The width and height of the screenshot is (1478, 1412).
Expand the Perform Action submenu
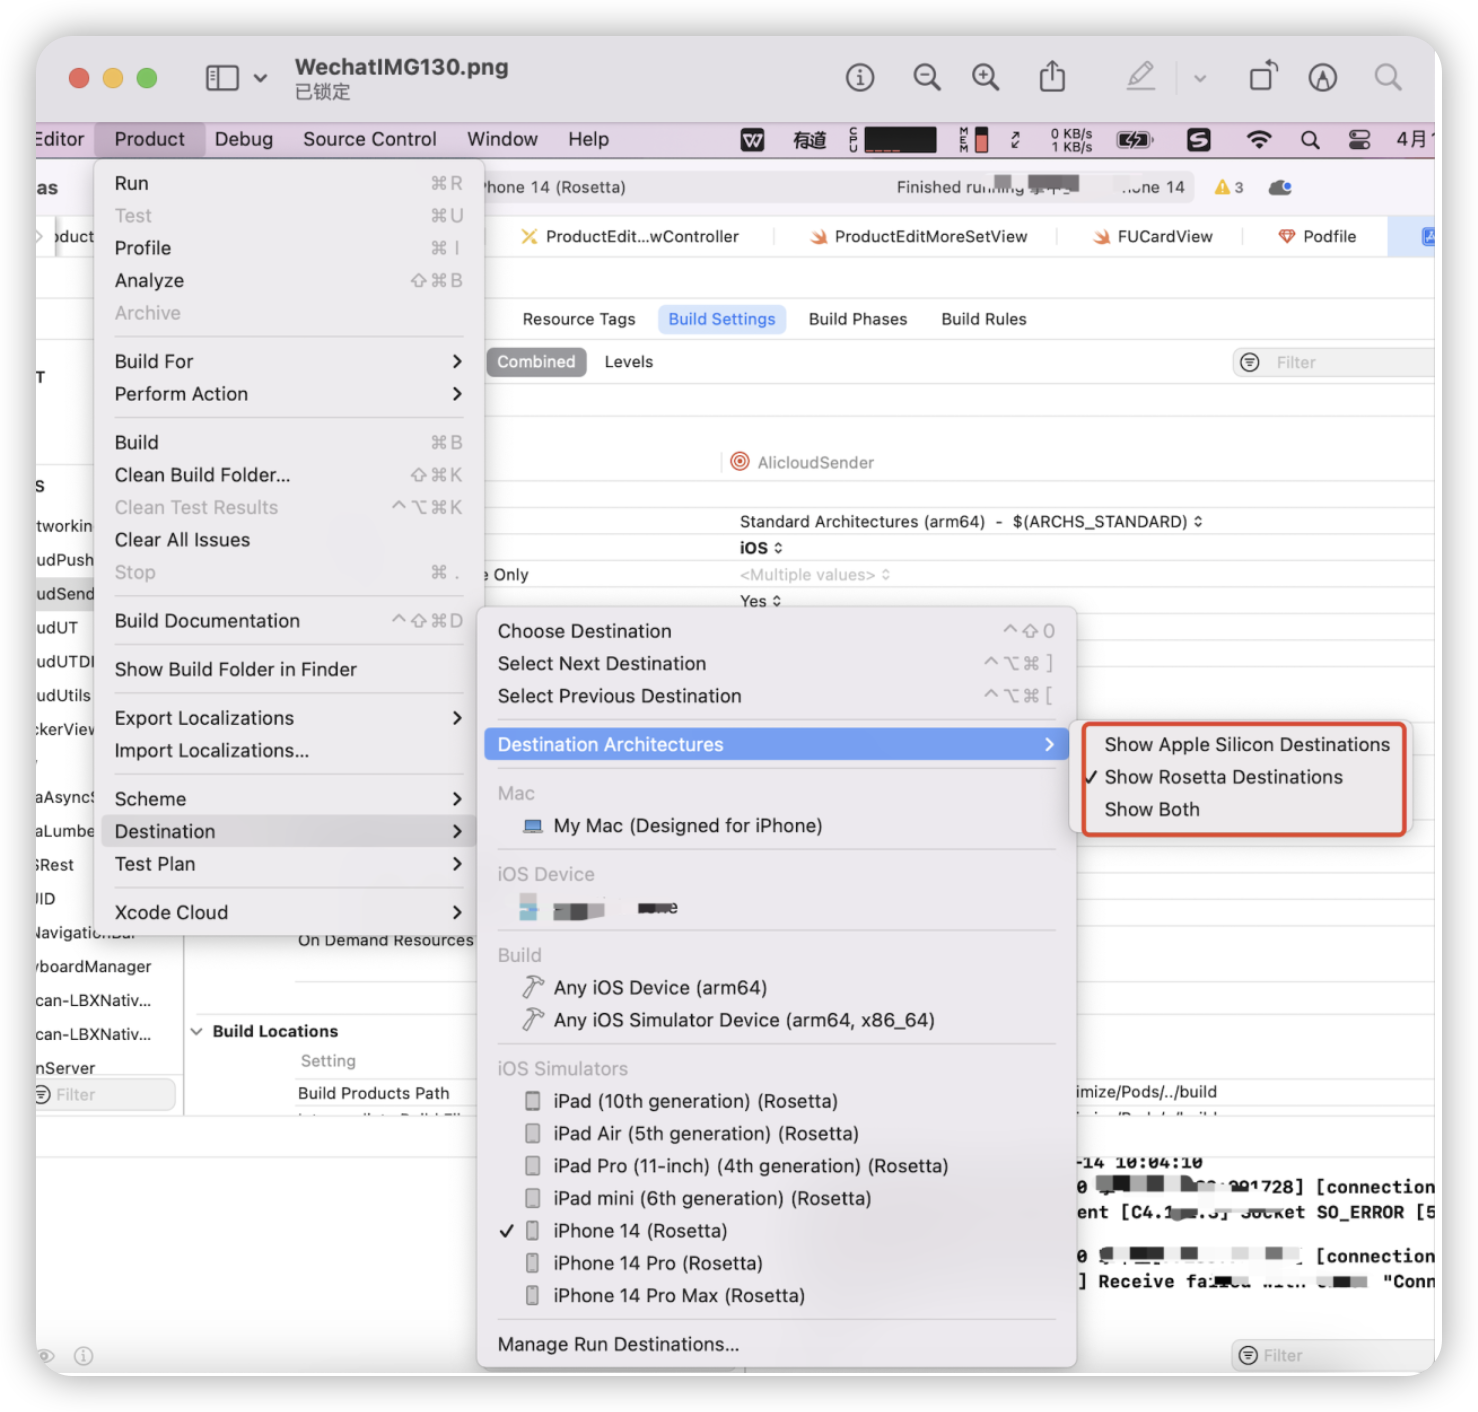[x=289, y=394]
